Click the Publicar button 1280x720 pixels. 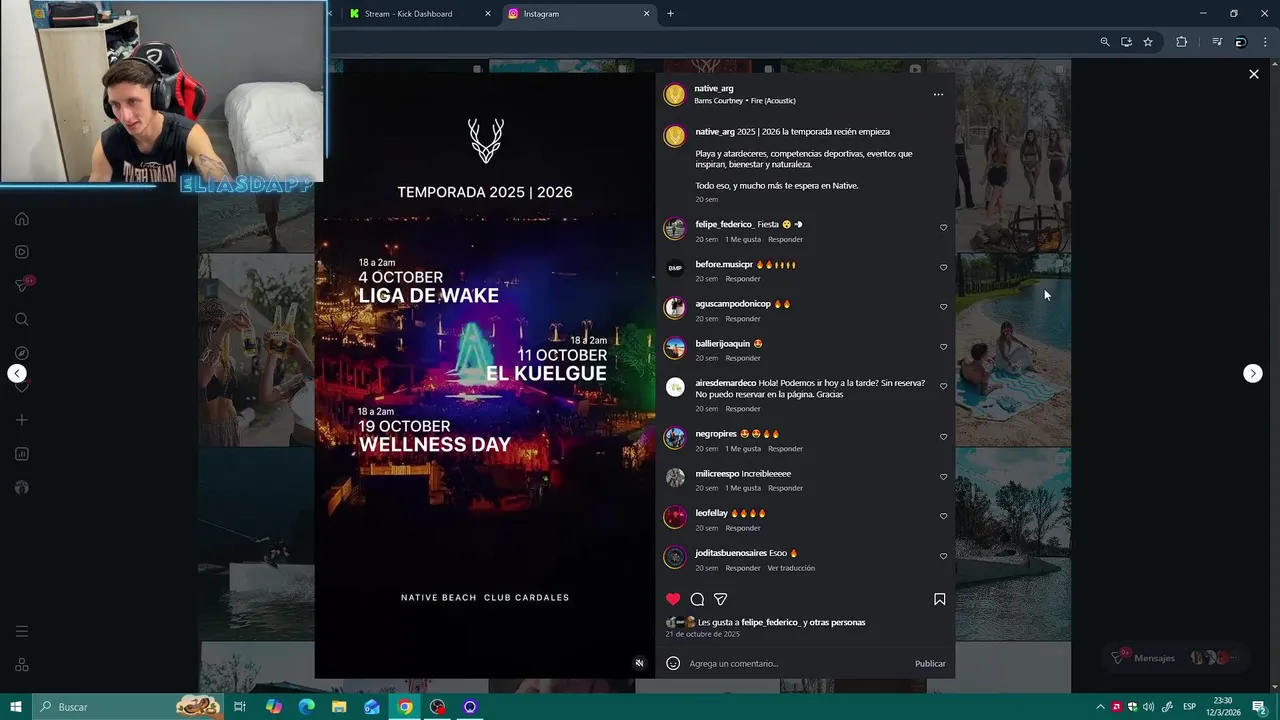(x=930, y=664)
